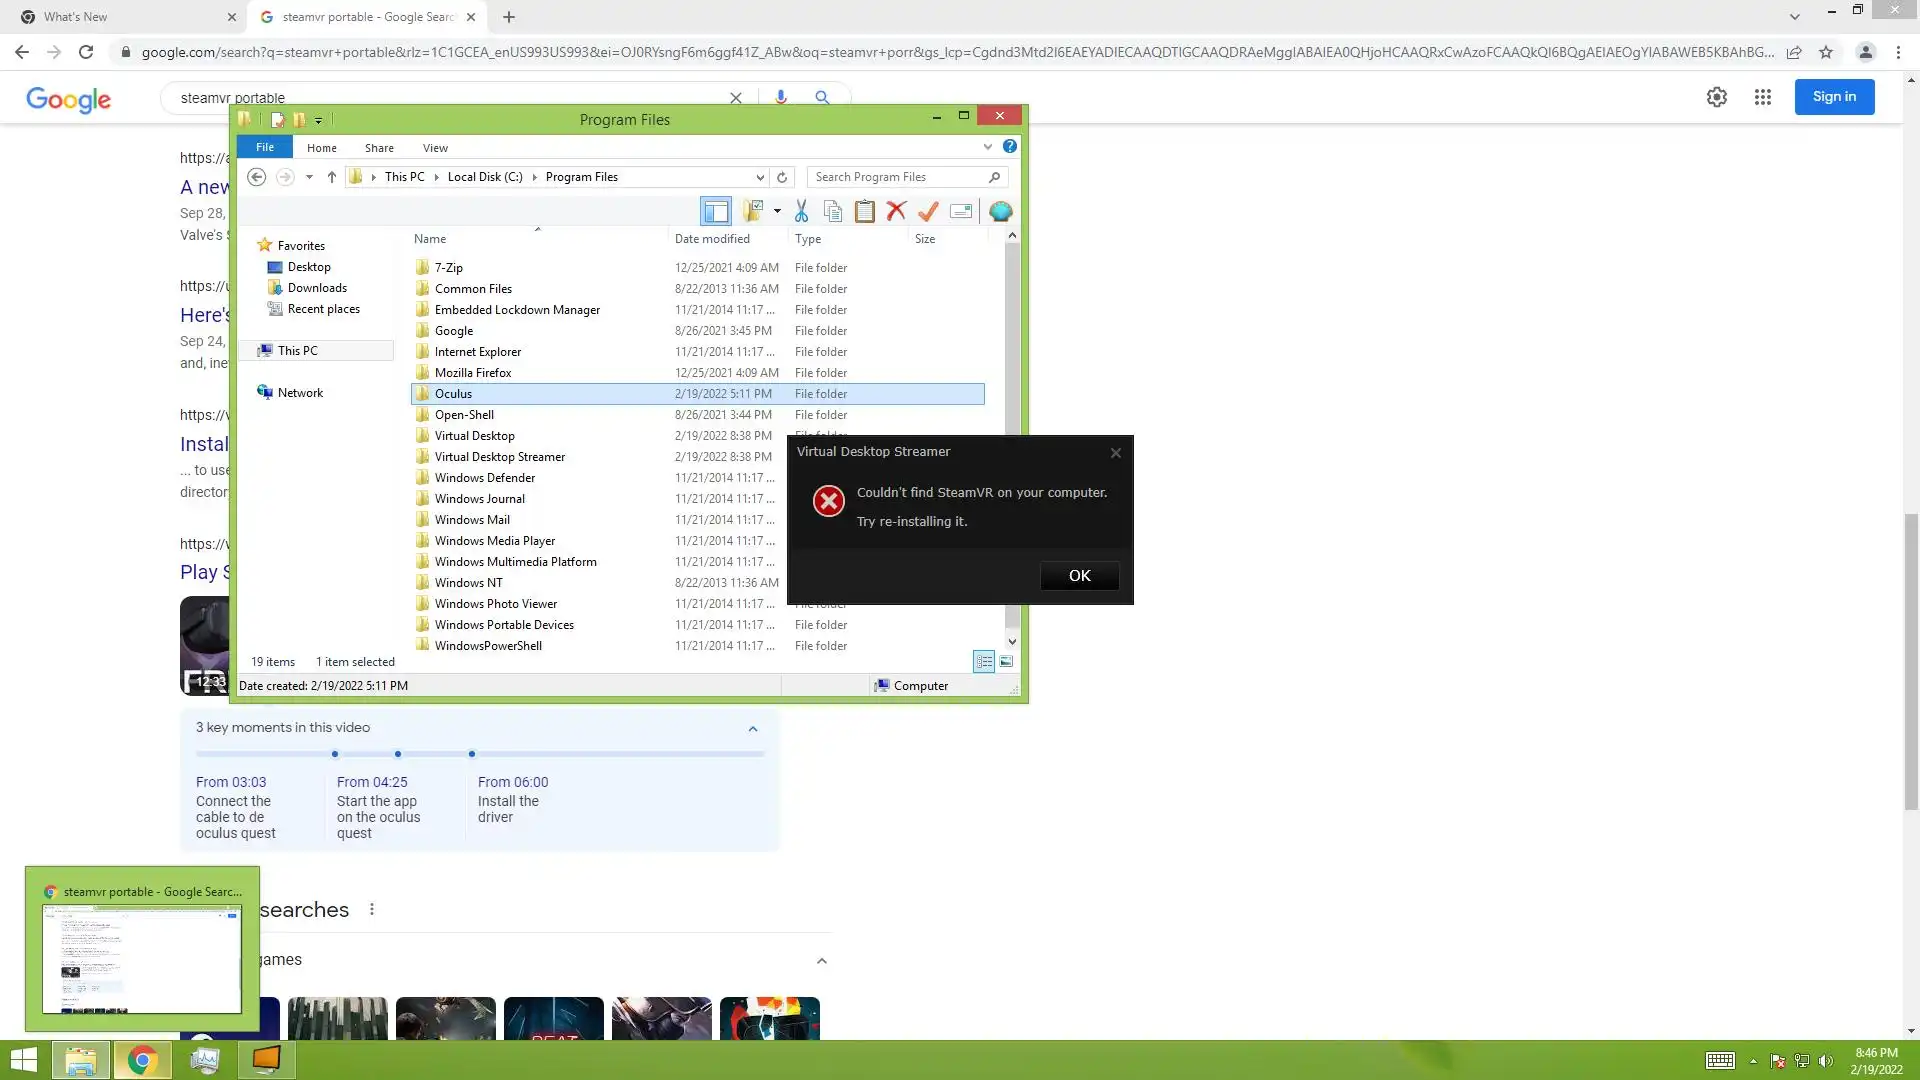Click the red X Delete icon in toolbar

tap(896, 211)
